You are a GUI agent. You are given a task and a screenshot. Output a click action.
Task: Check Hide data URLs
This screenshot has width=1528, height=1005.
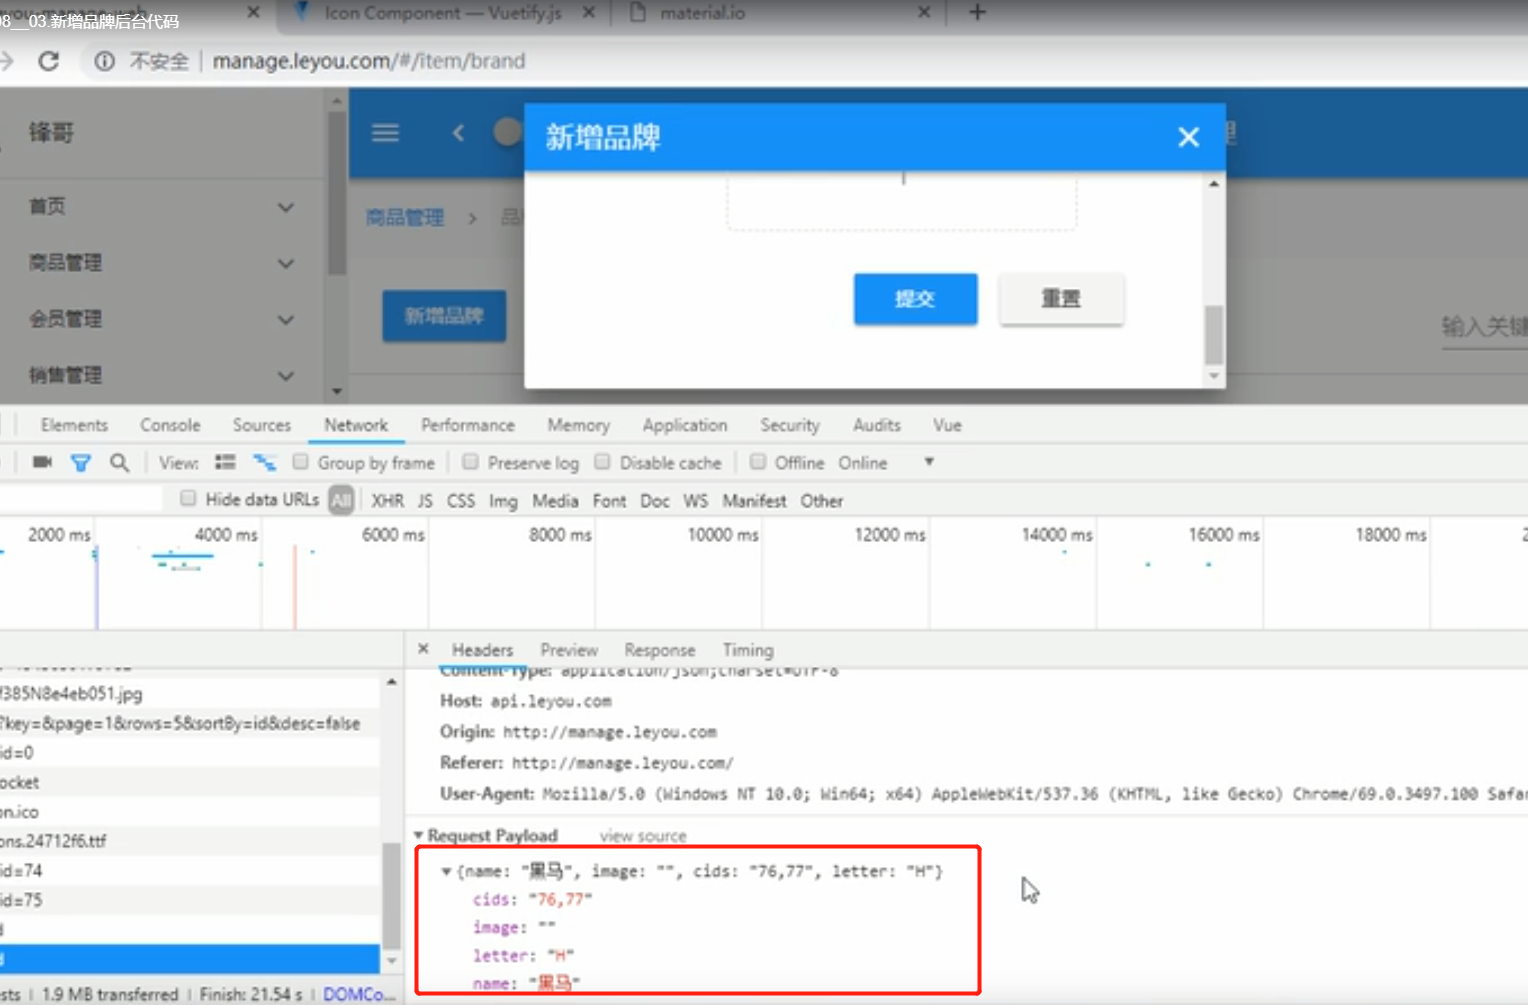[188, 499]
